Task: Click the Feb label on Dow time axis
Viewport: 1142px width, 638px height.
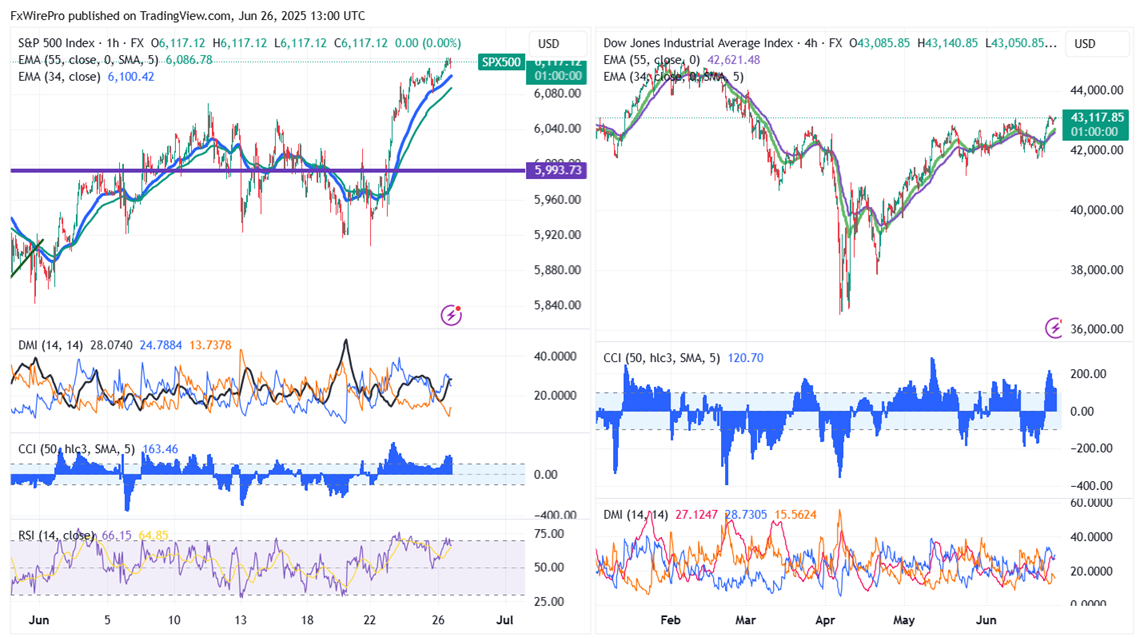Action: tap(670, 621)
